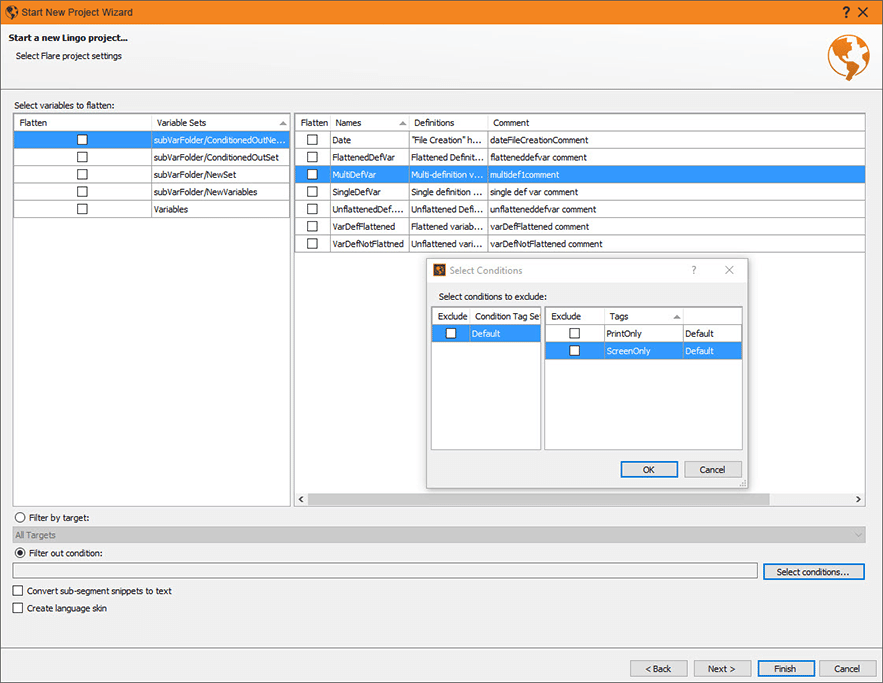Close the Select Conditions dialog
This screenshot has height=683, width=883.
tap(729, 270)
